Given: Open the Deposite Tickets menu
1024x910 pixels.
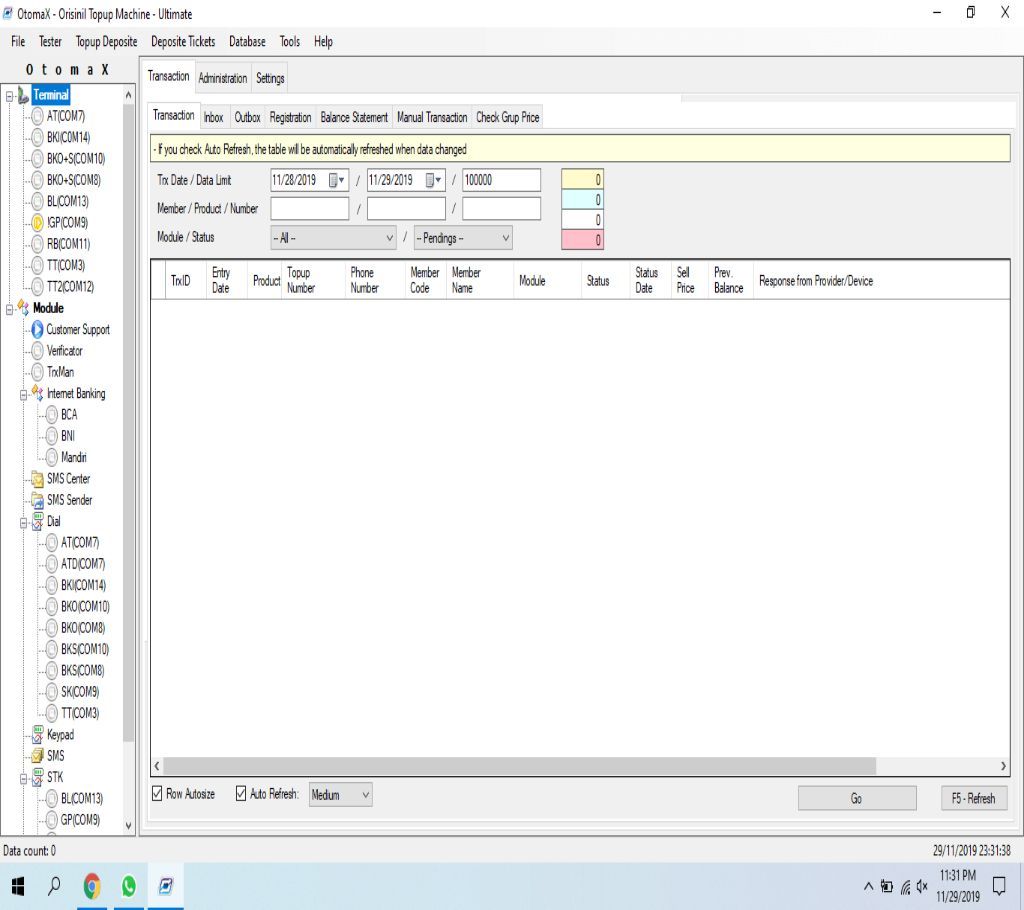Looking at the screenshot, I should pos(183,42).
